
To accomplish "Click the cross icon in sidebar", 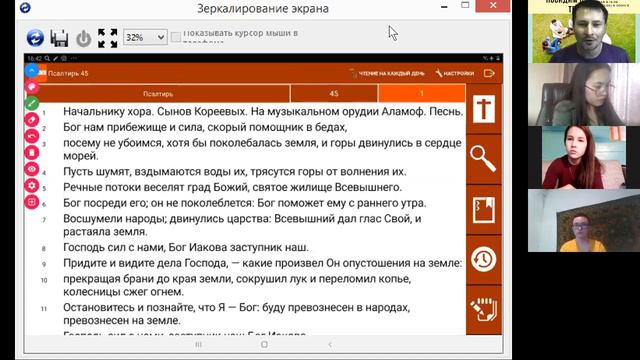I will point(484,109).
